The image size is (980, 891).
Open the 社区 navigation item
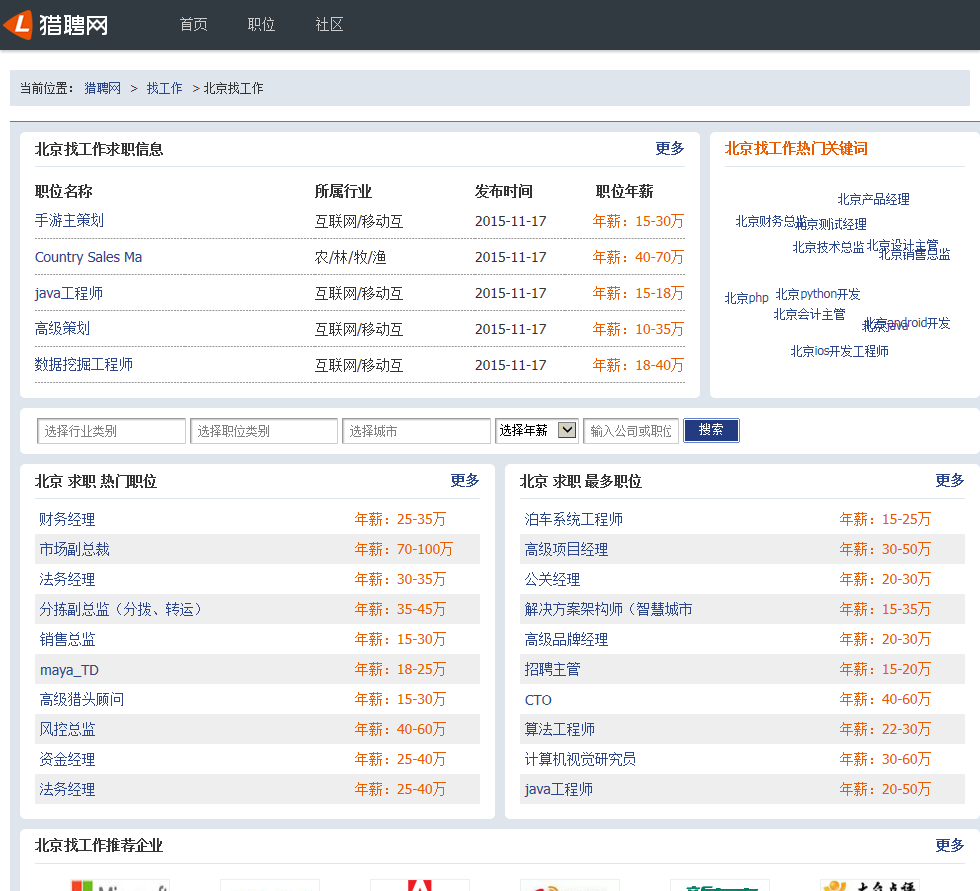tap(329, 24)
